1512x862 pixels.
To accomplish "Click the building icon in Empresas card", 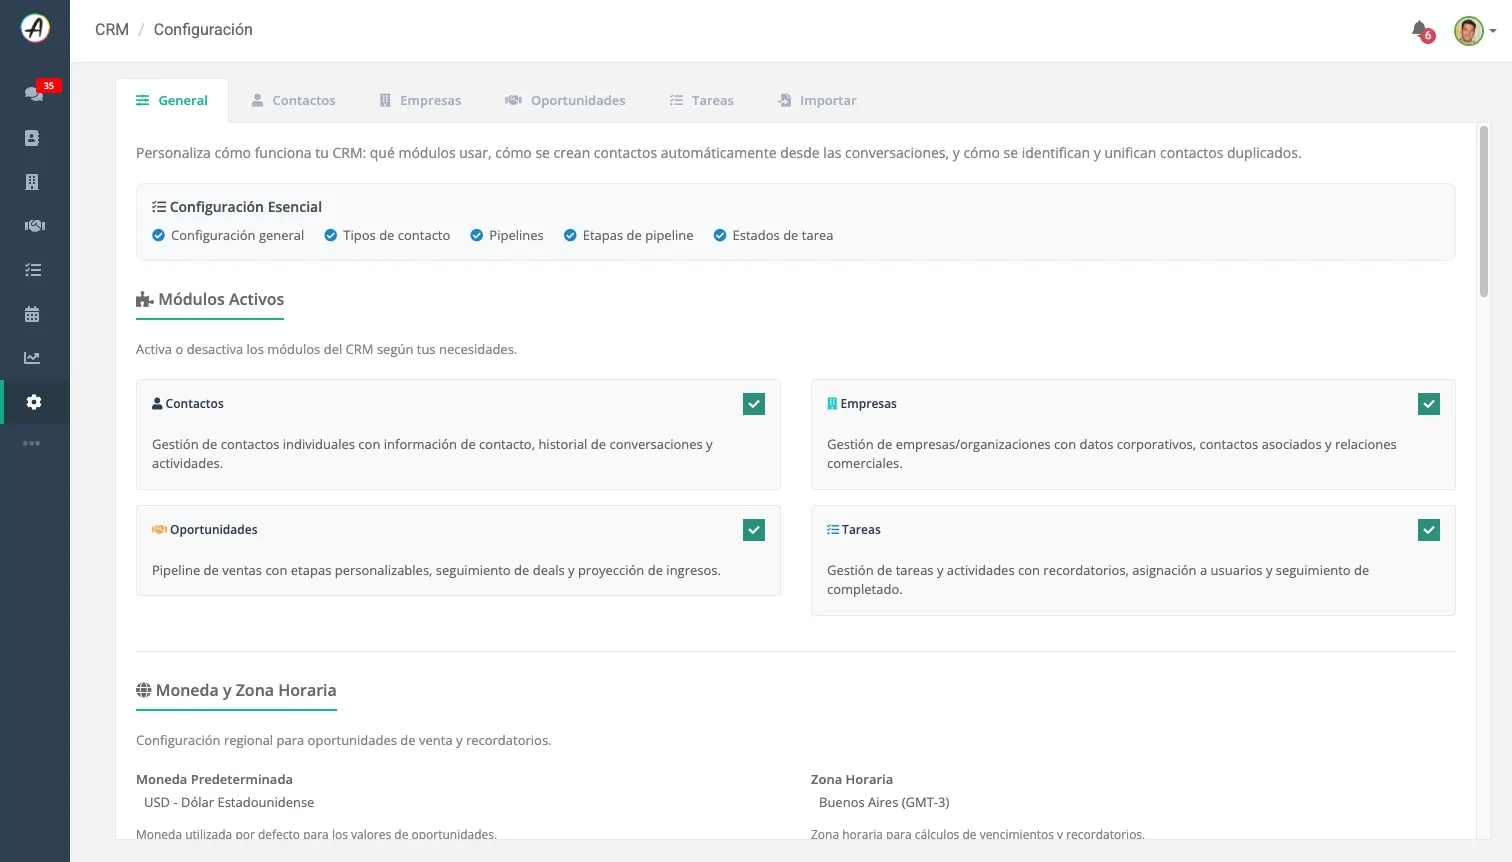I will click(832, 404).
